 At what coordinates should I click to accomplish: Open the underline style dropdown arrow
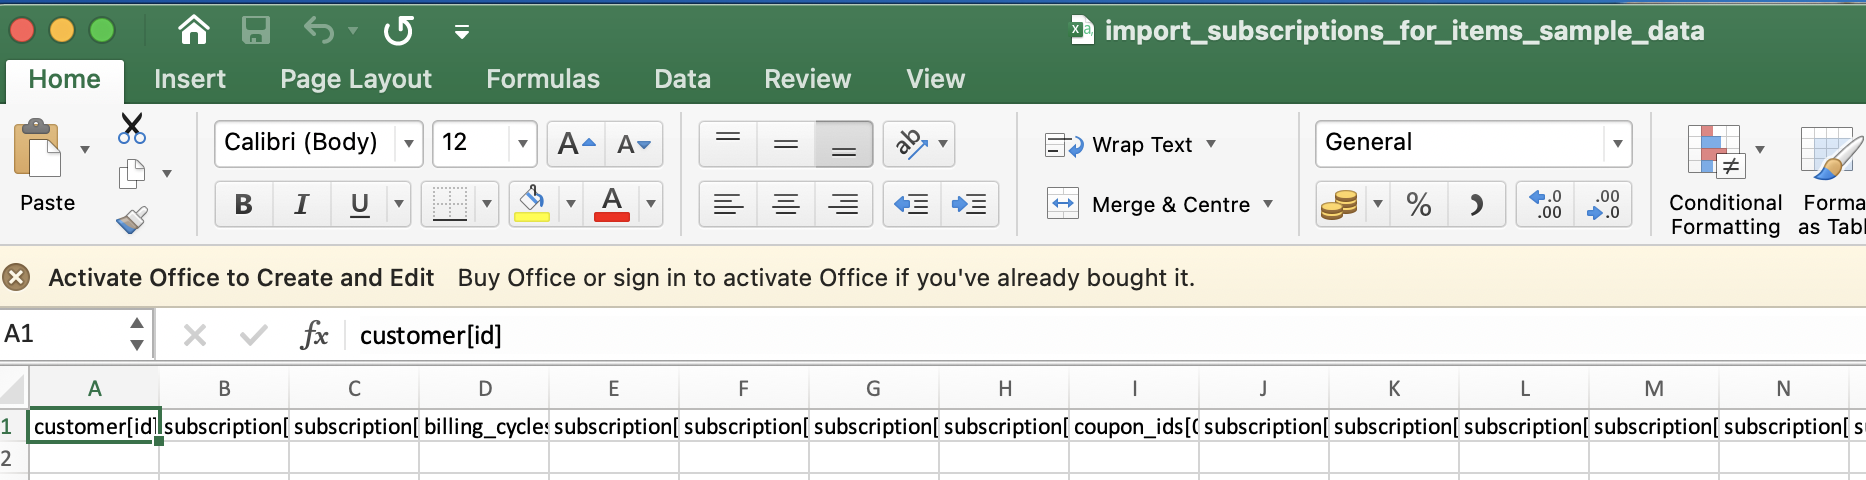coord(399,205)
